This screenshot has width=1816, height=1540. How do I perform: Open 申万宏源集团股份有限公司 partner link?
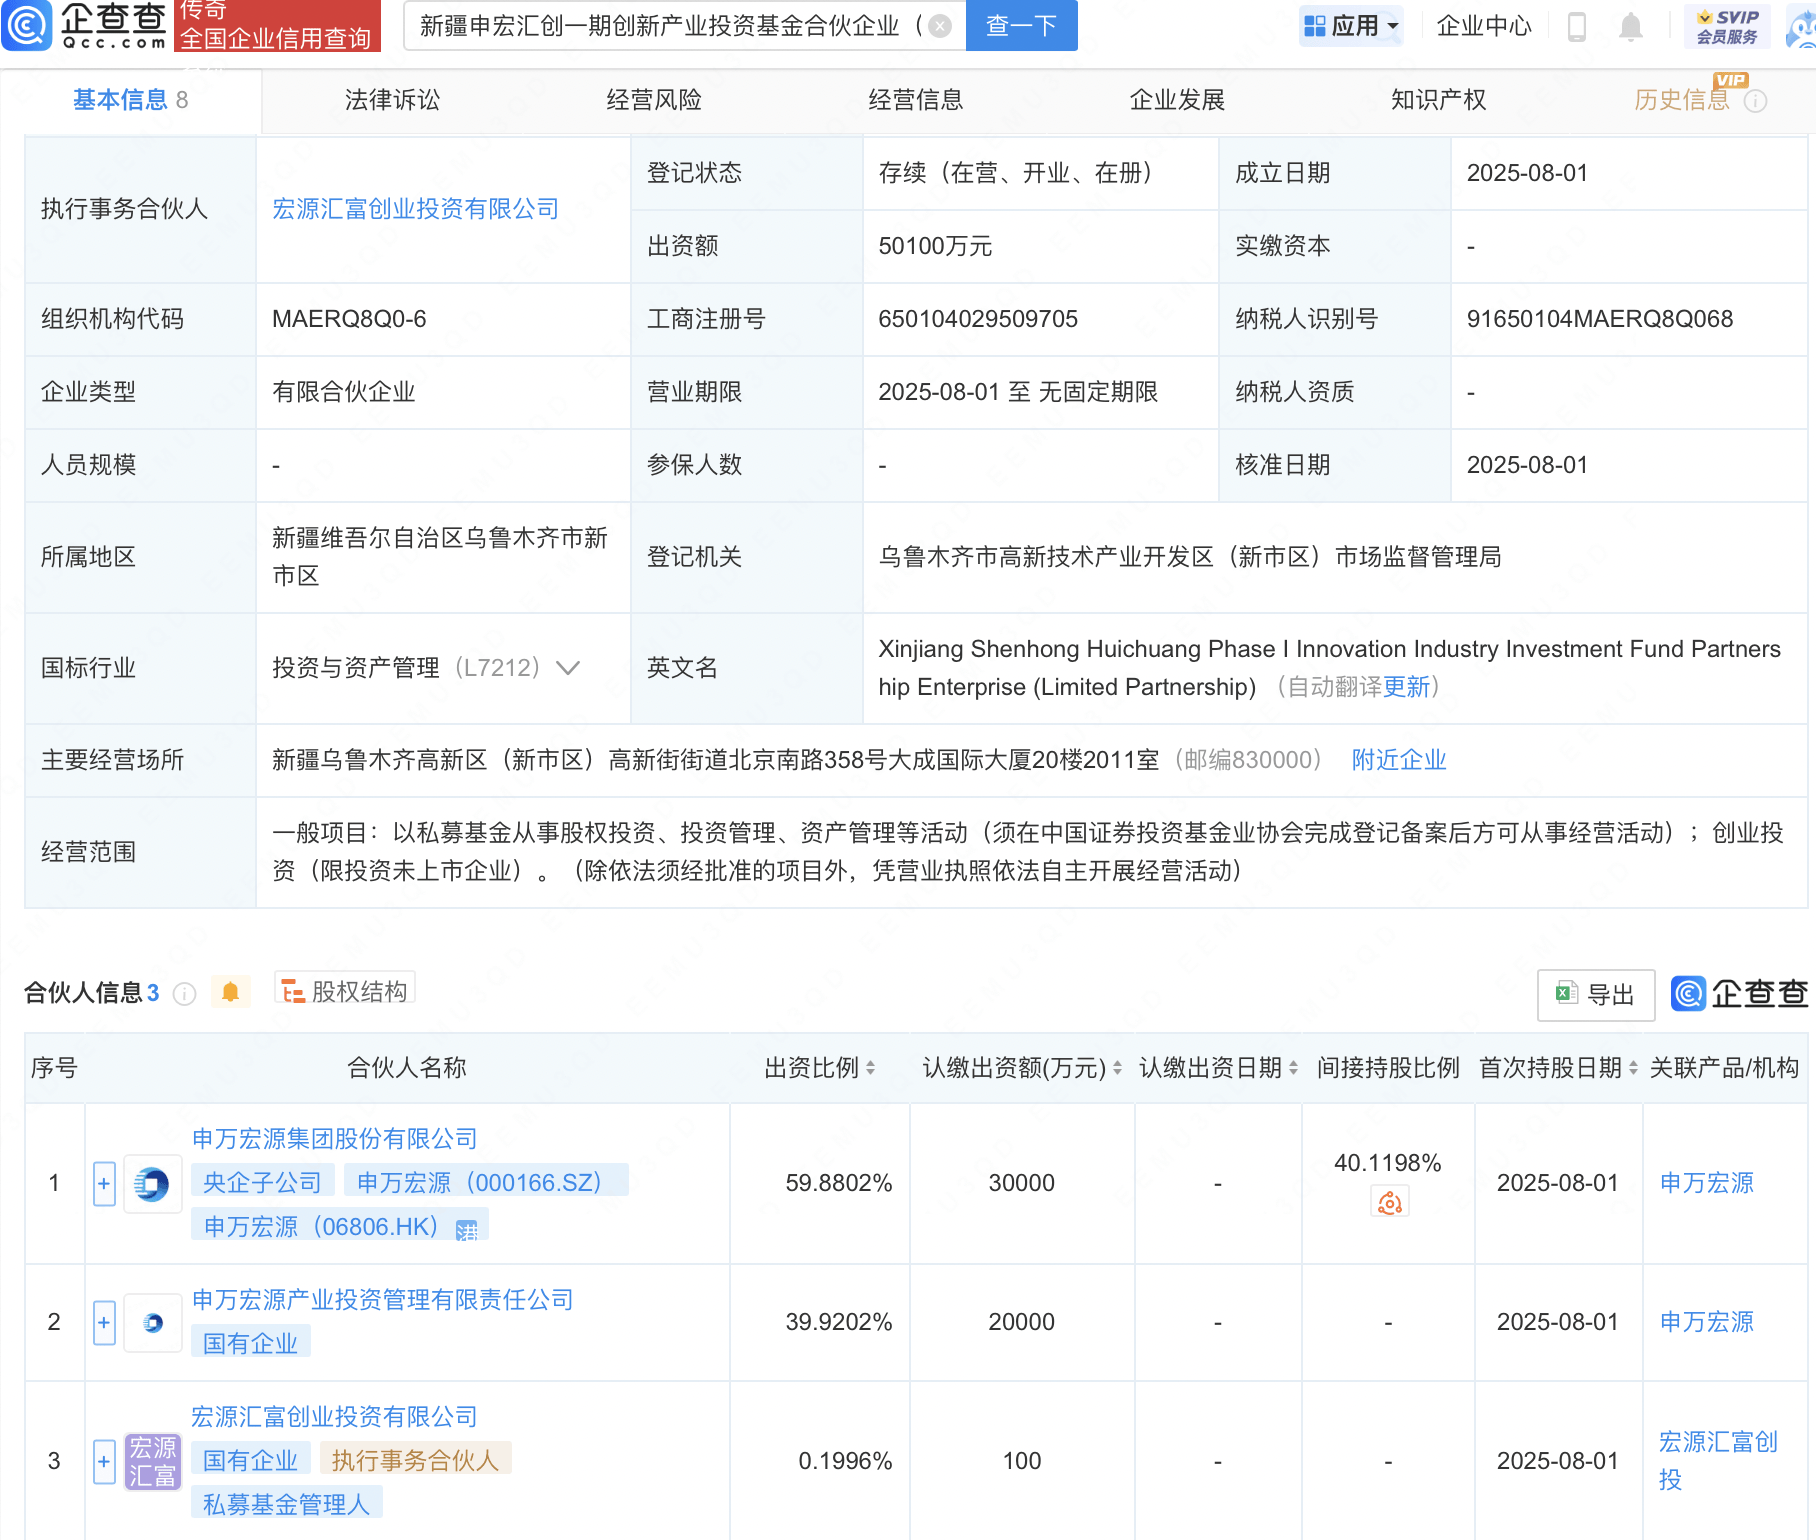click(x=335, y=1139)
